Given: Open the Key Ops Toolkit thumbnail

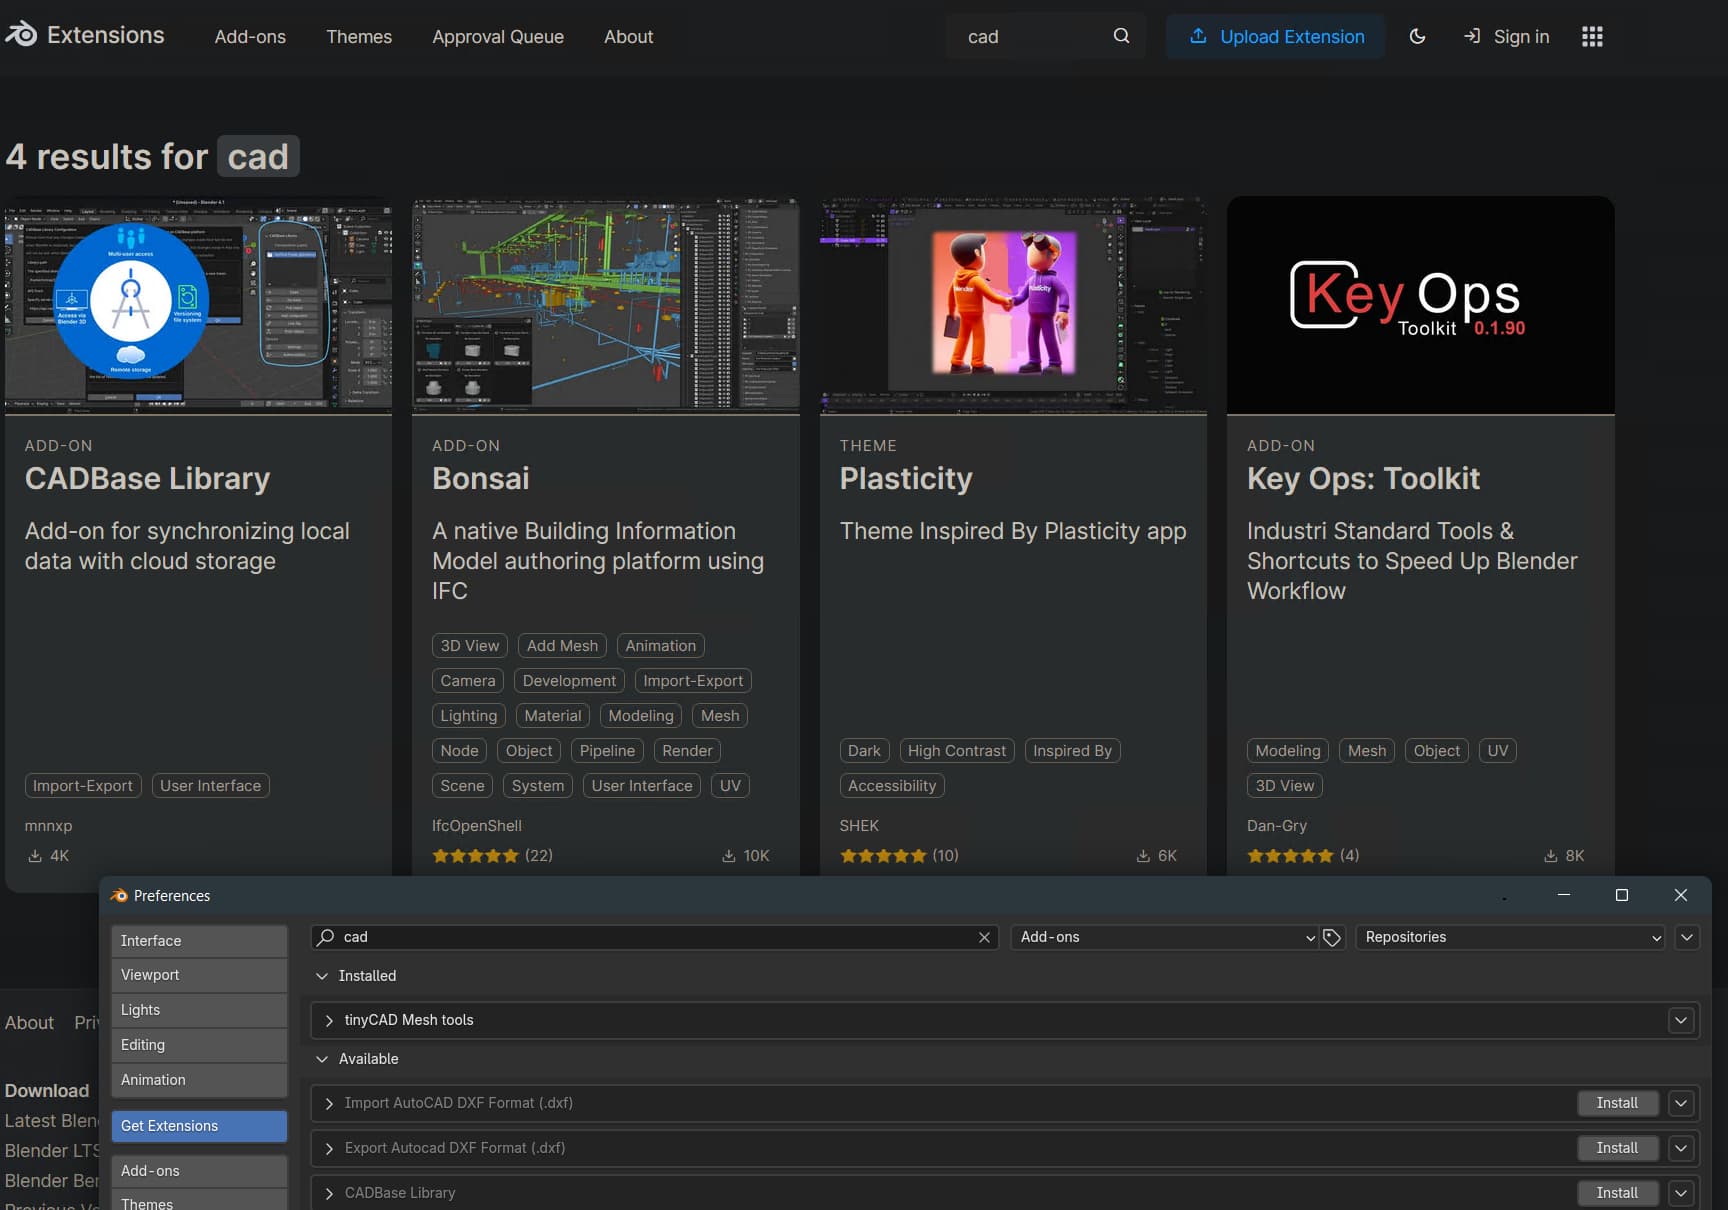Looking at the screenshot, I should [x=1421, y=305].
